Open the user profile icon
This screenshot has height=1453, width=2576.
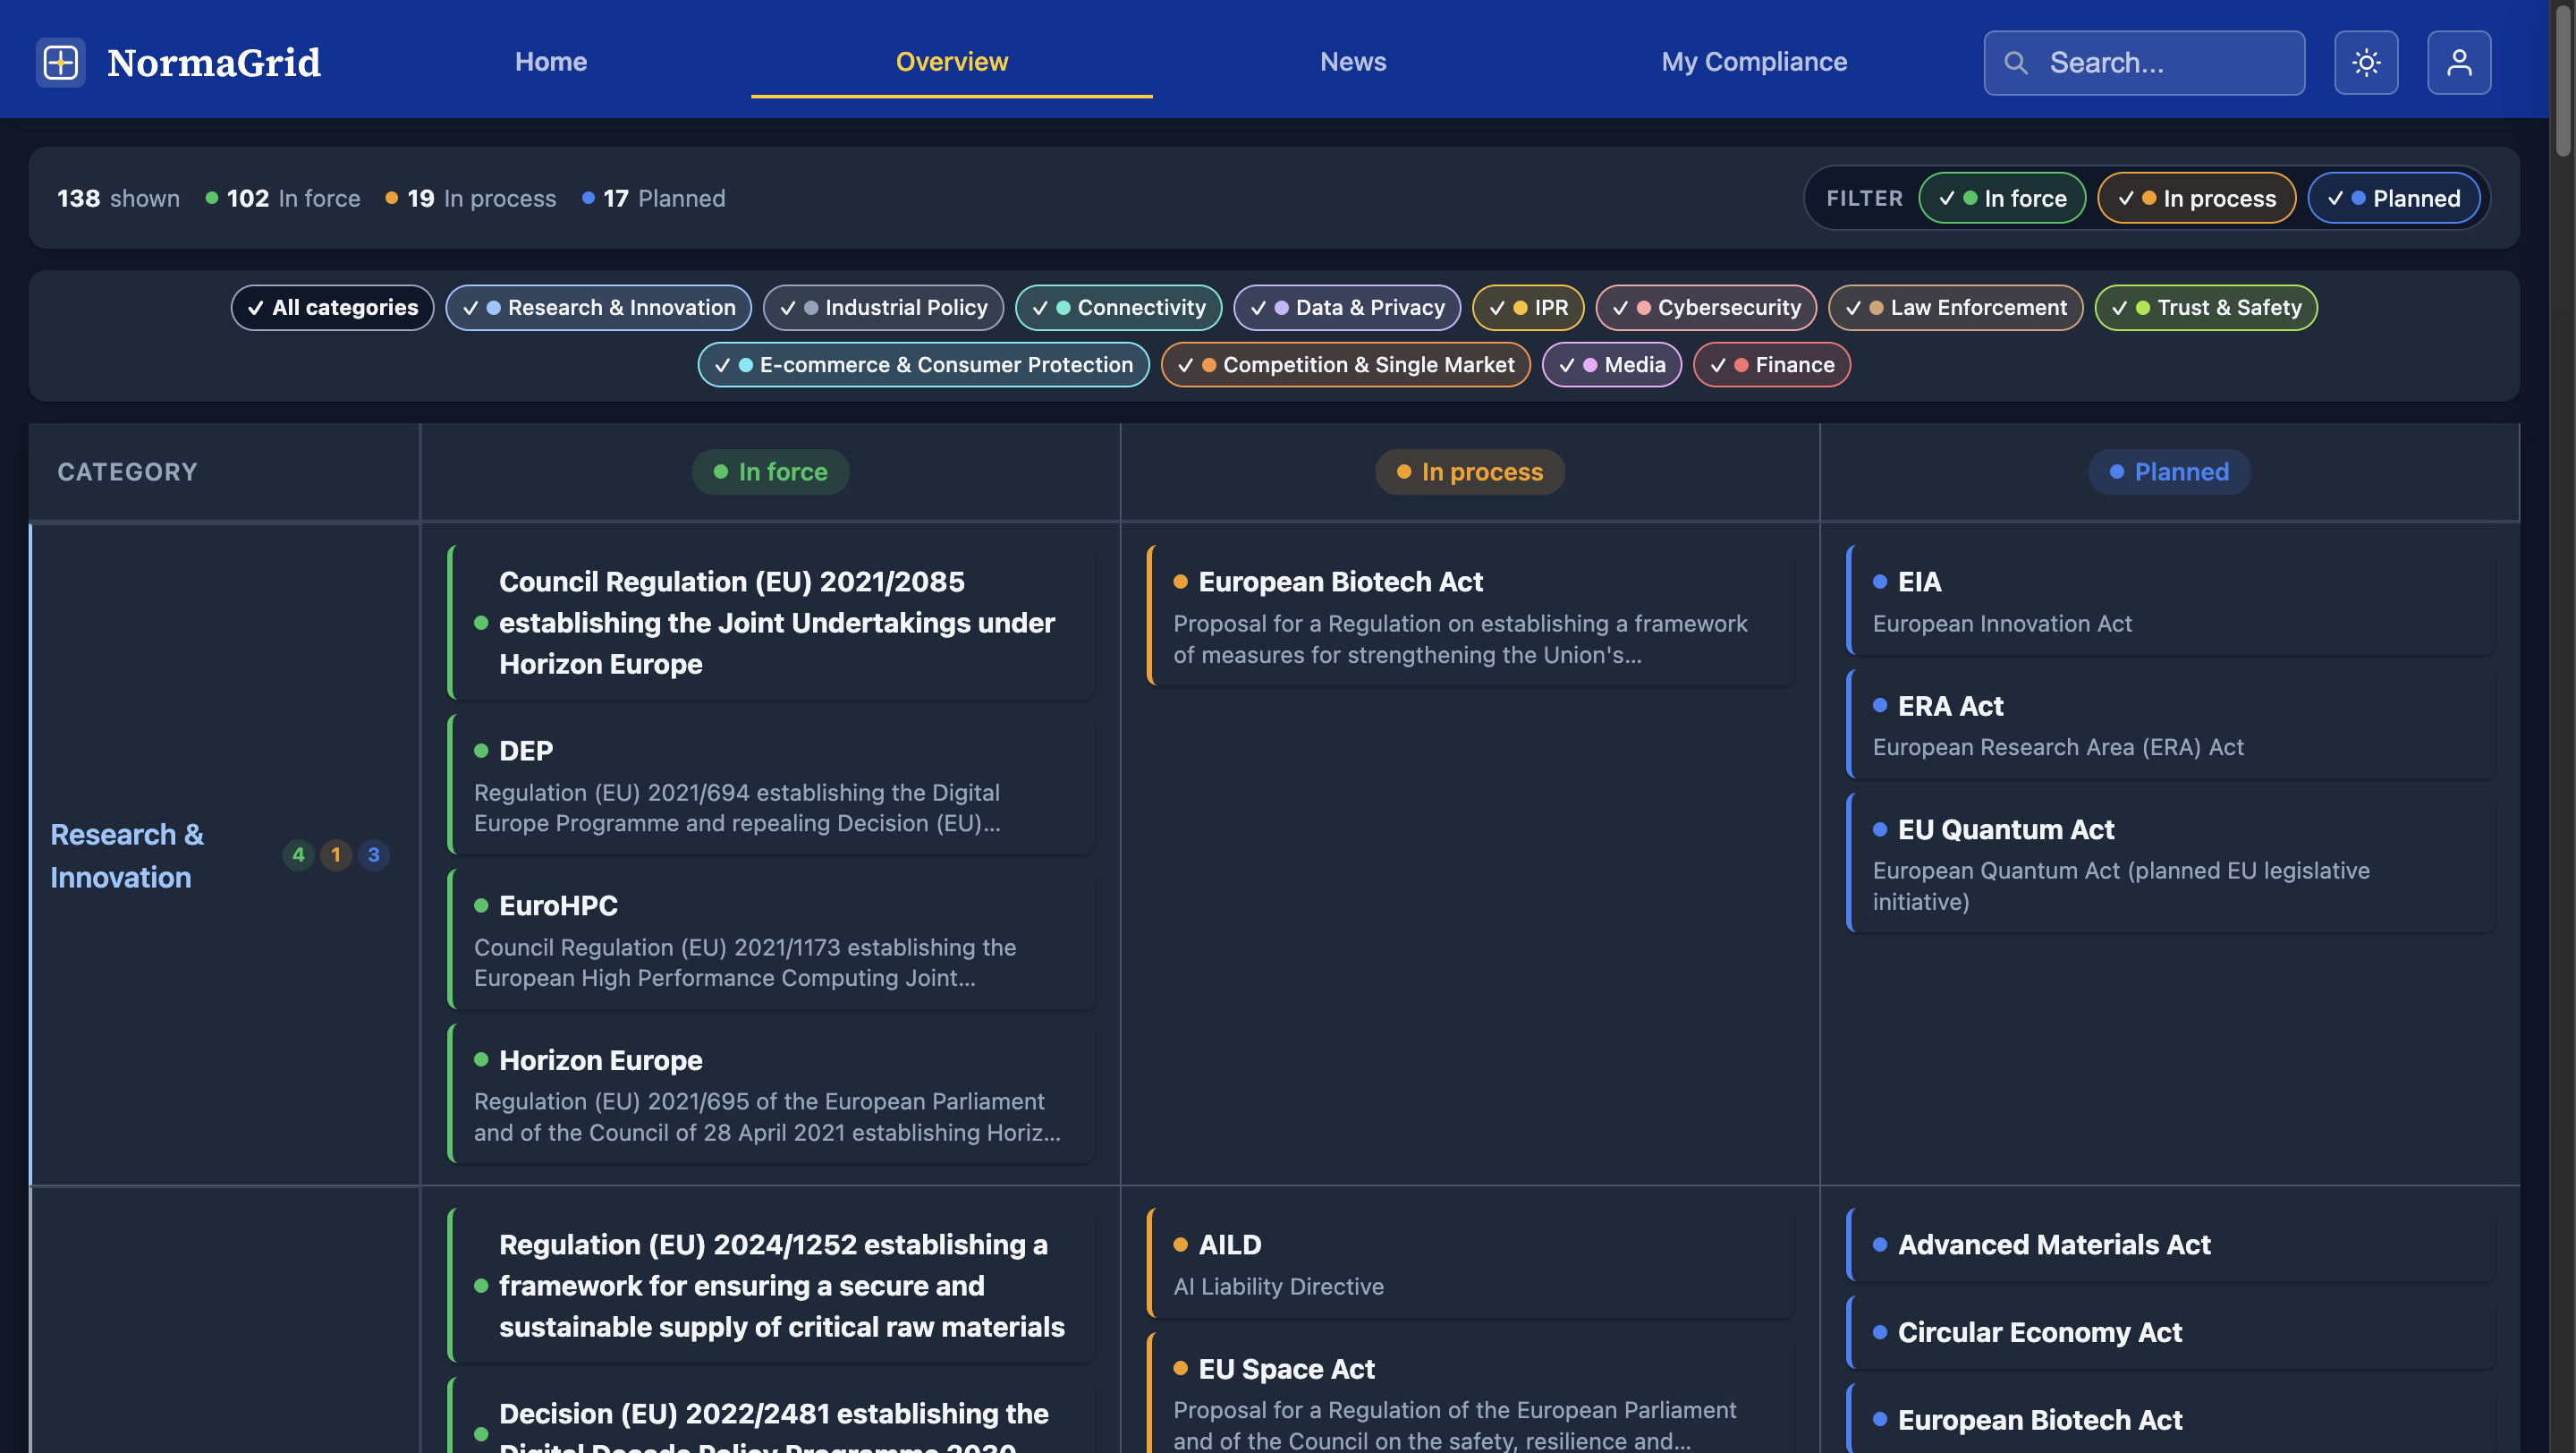[x=2458, y=62]
